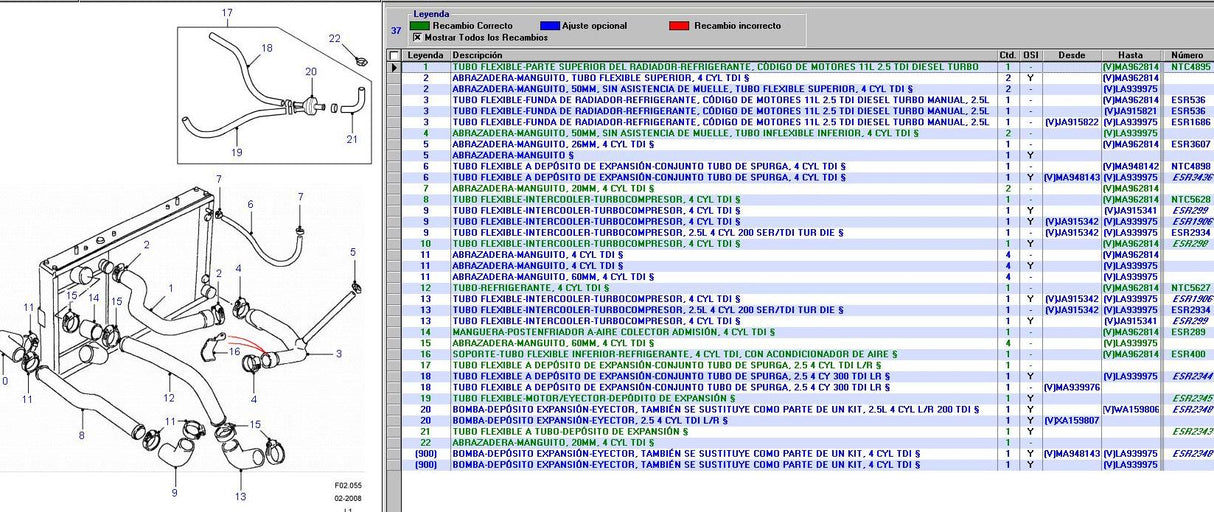Click the OSI column header

[1029, 55]
